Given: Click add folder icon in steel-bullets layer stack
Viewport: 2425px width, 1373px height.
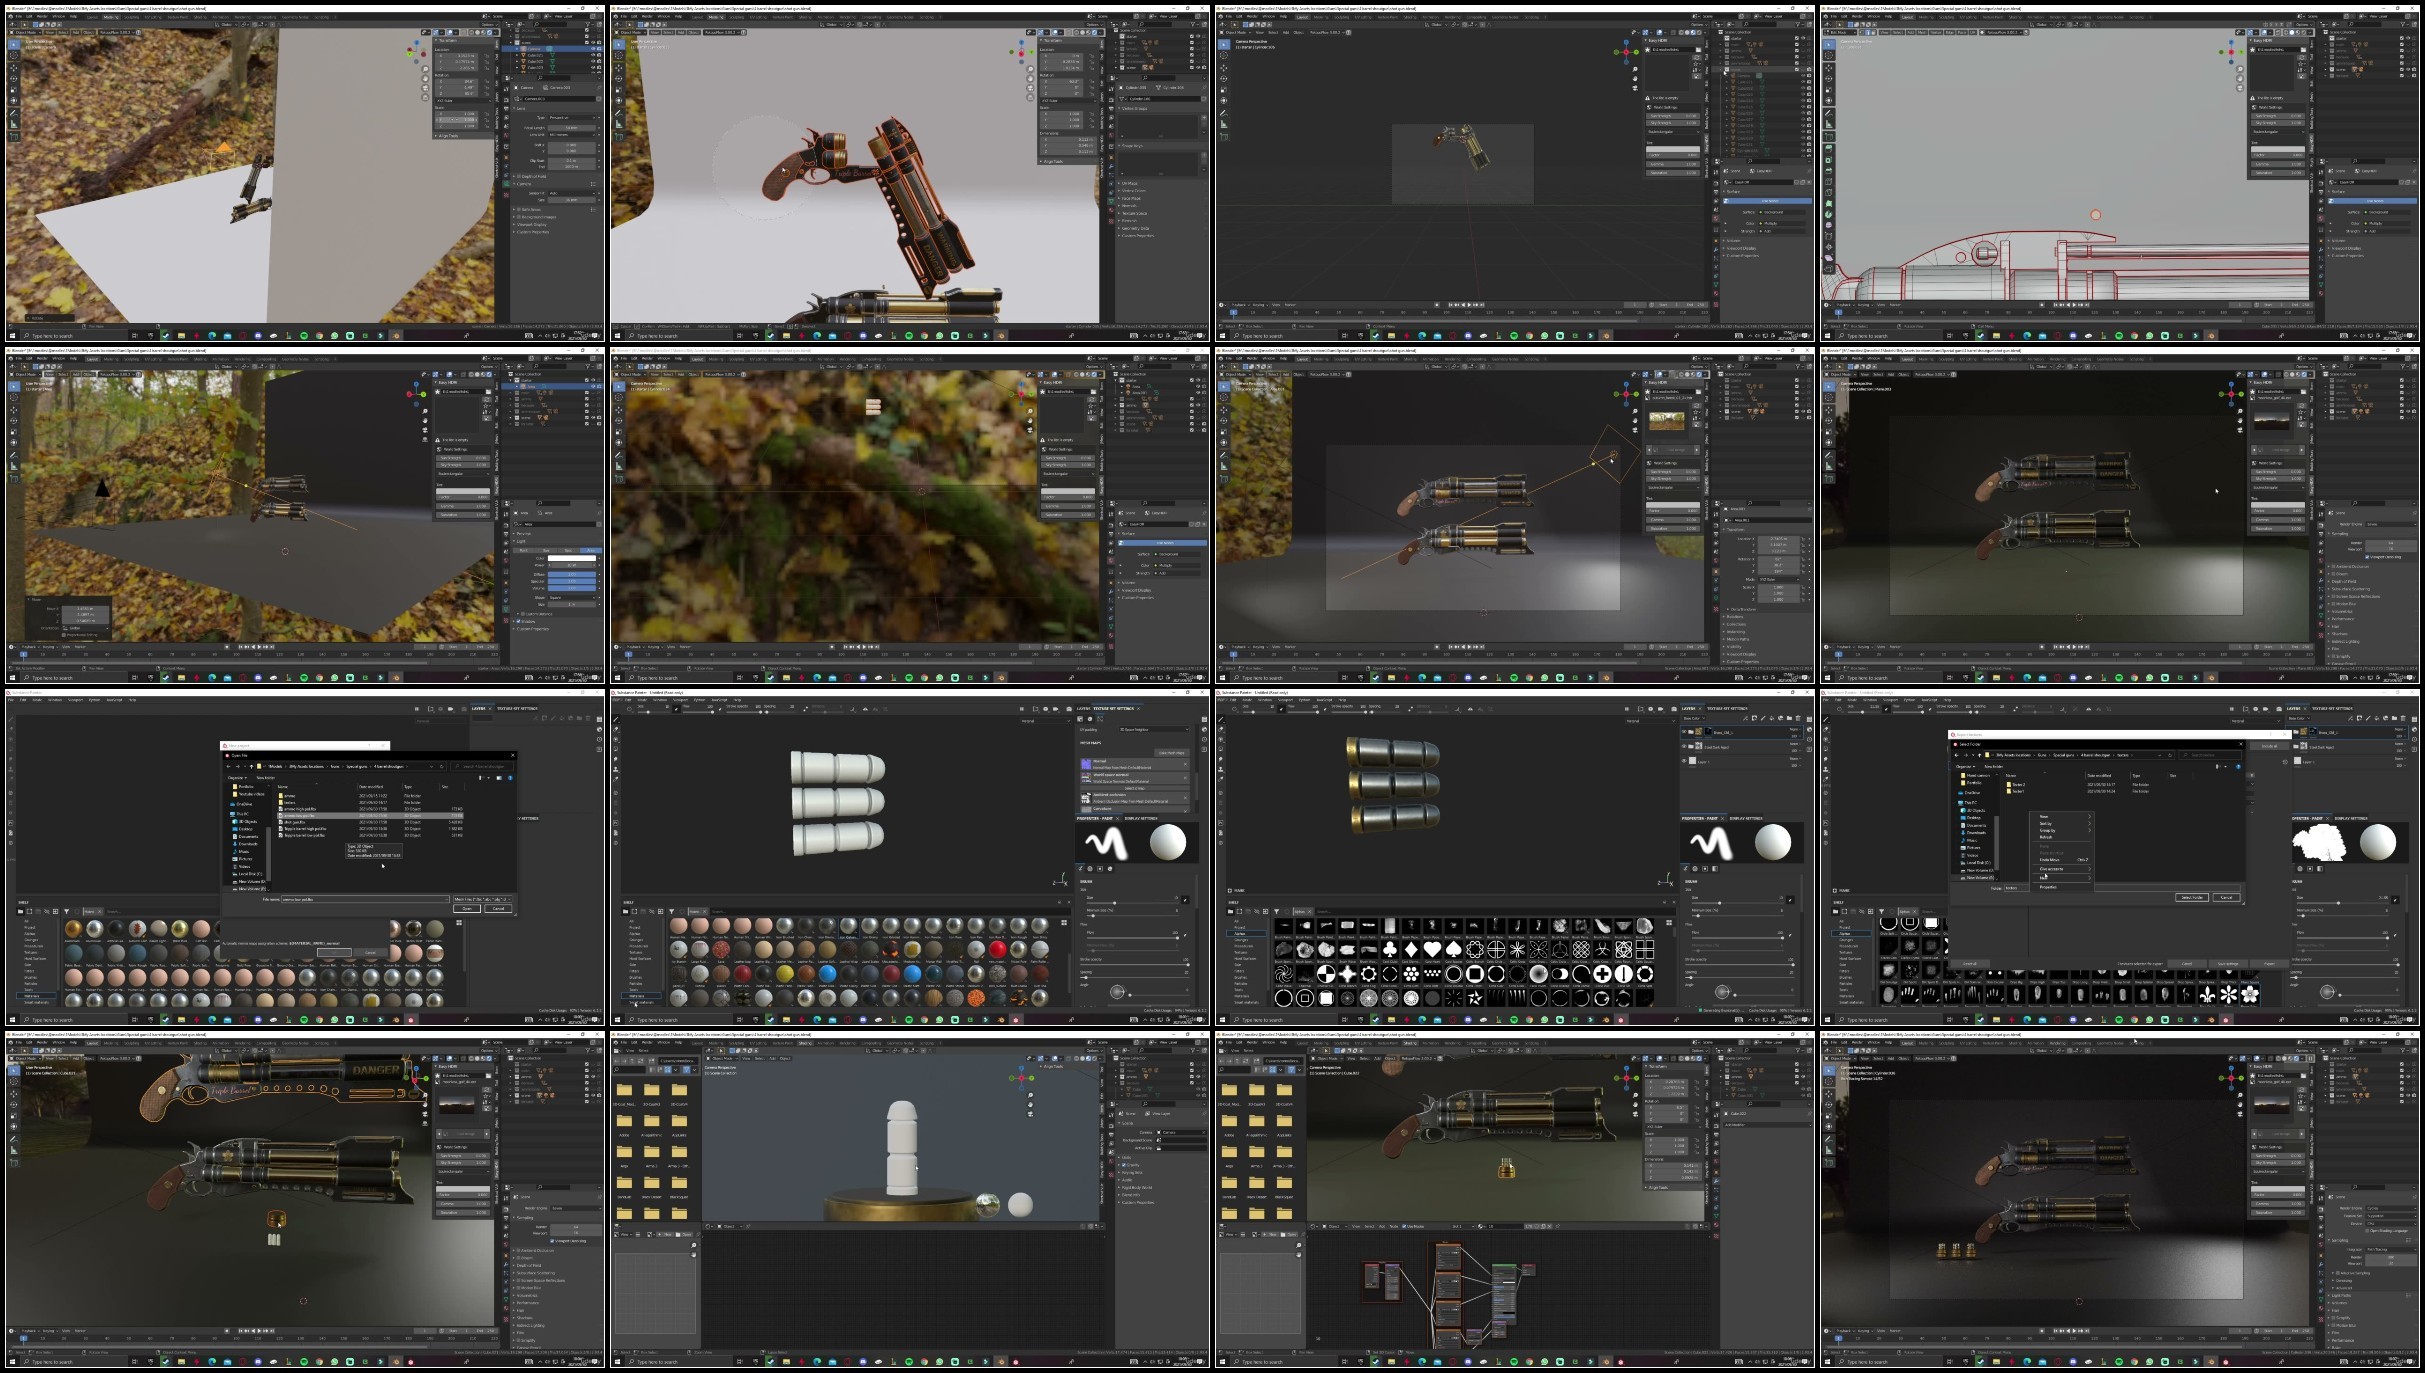Looking at the screenshot, I should point(1789,718).
